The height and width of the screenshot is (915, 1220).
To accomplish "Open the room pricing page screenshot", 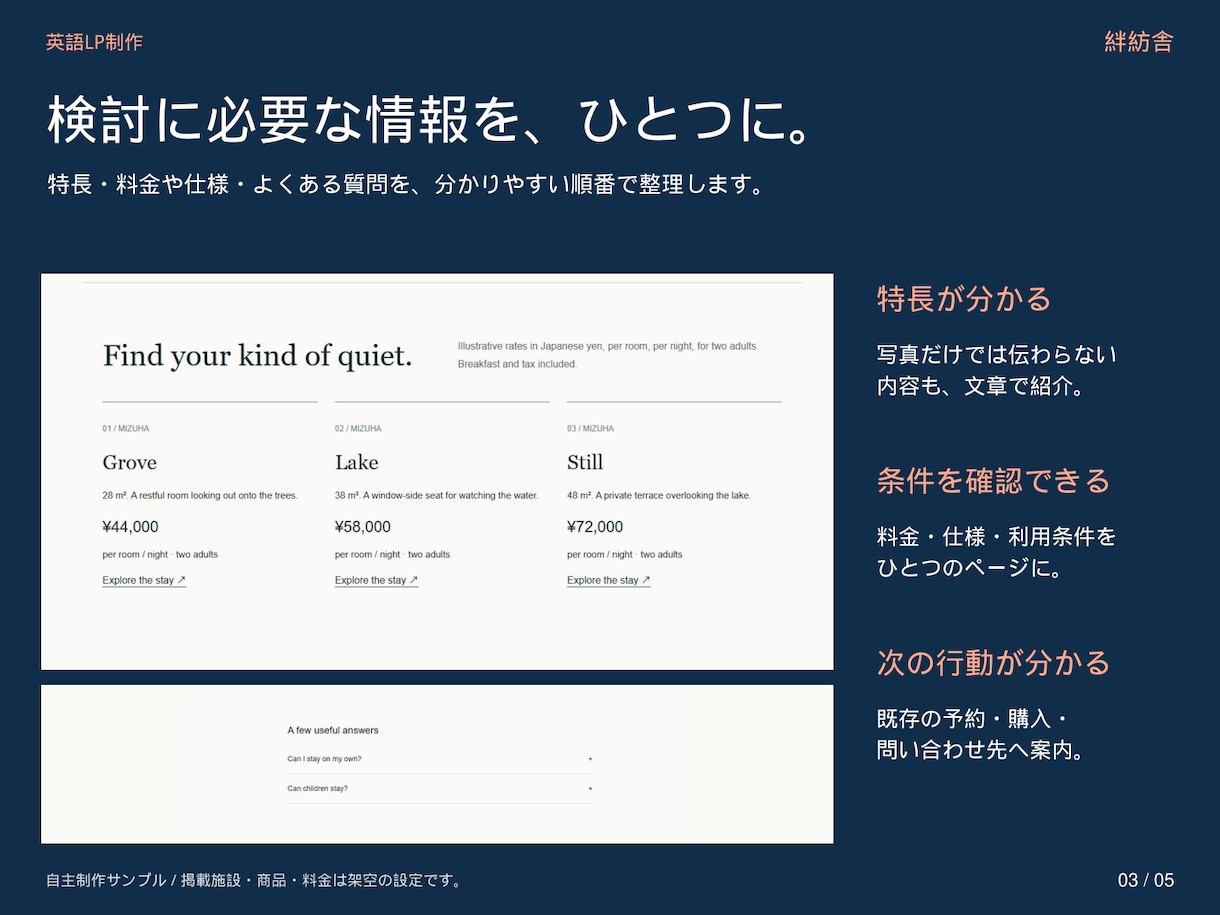I will point(437,472).
